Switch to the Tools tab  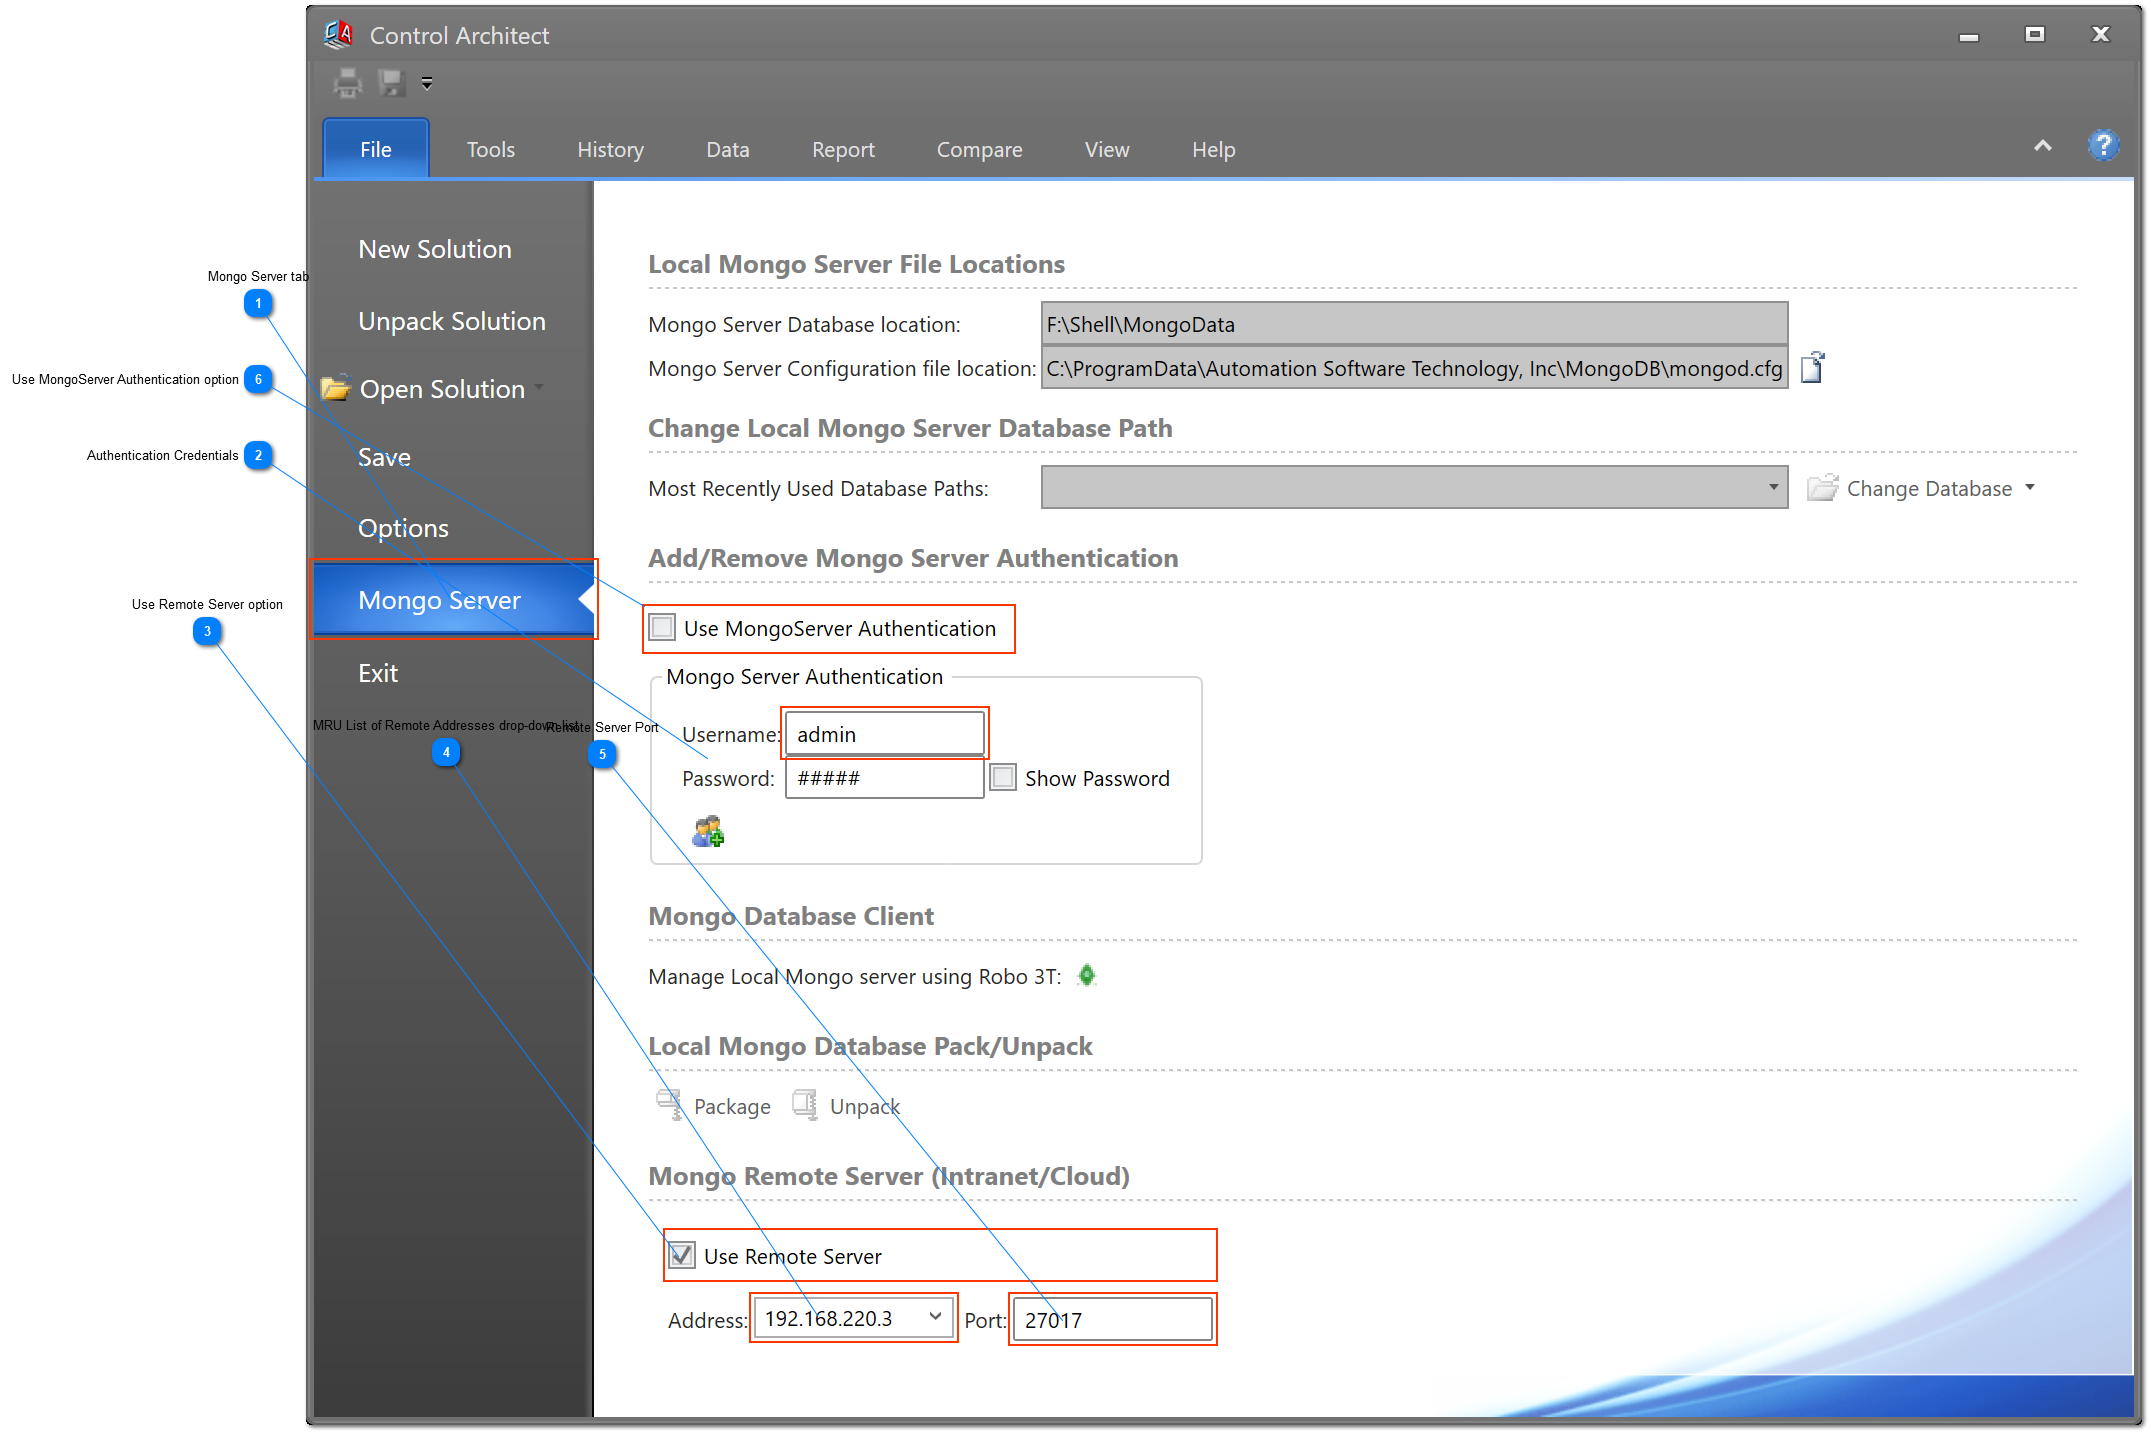(490, 149)
